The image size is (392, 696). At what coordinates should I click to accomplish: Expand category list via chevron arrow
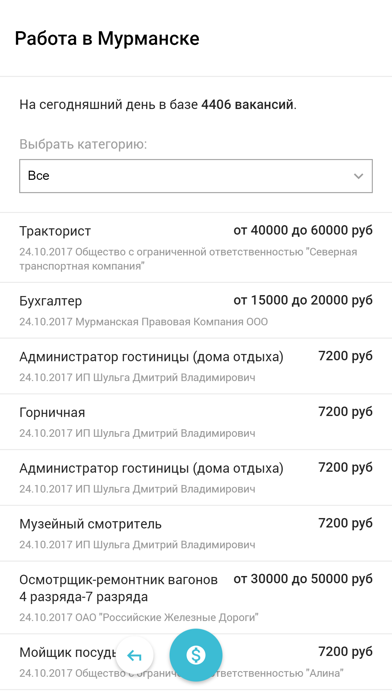click(358, 176)
